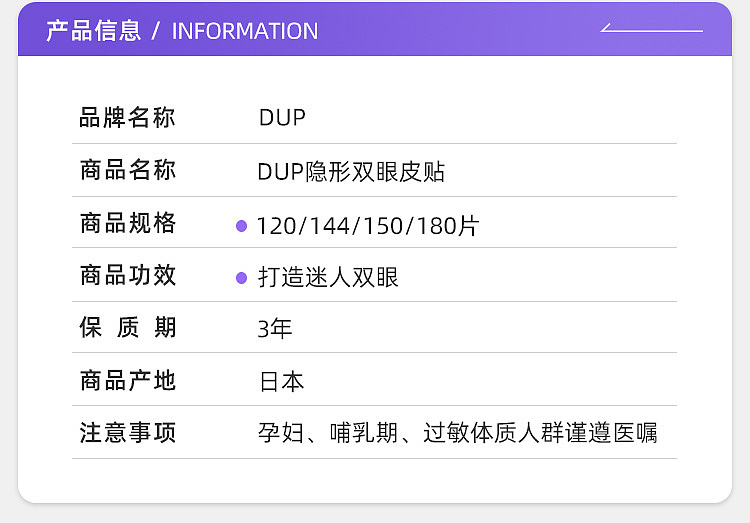The width and height of the screenshot is (750, 523).
Task: Click the purple bullet beside '120/144/150/180片'
Action: point(242,226)
